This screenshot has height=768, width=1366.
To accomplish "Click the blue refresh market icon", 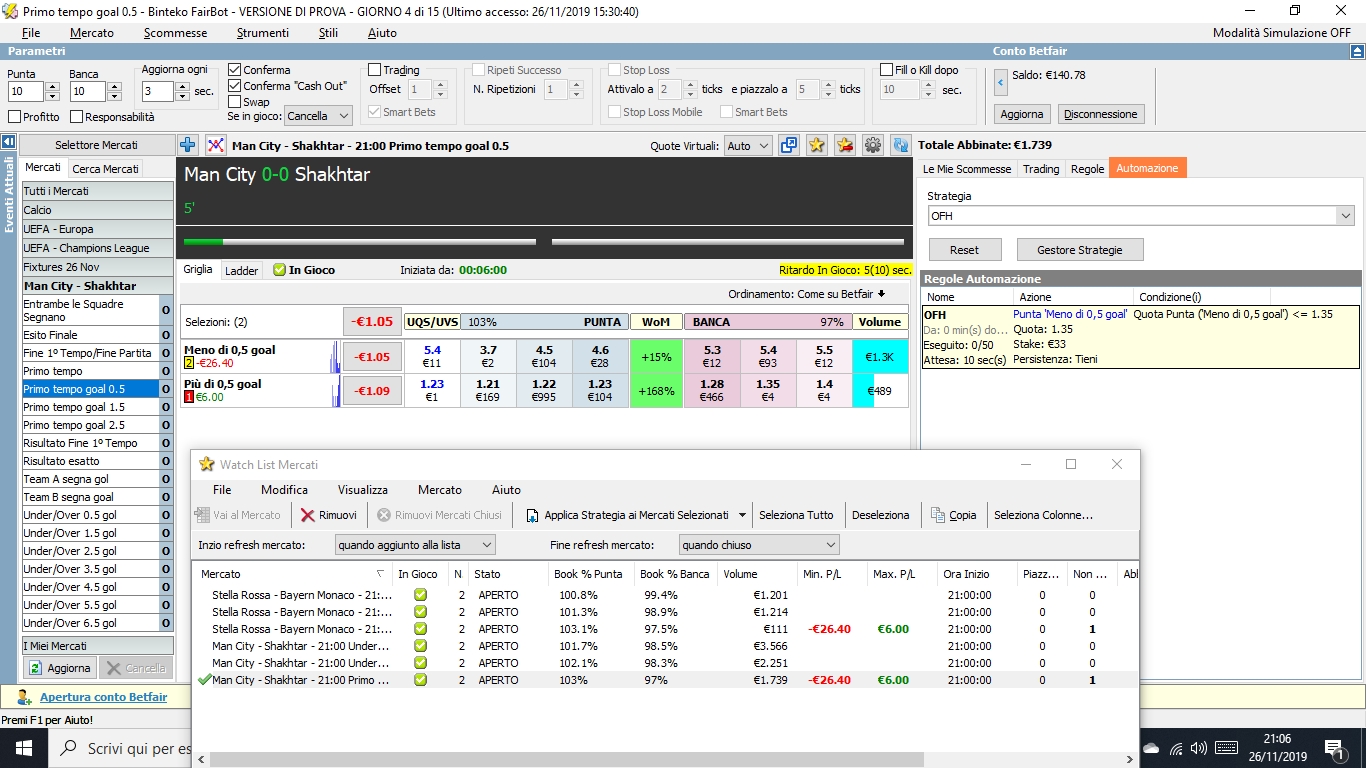I will pos(901,145).
